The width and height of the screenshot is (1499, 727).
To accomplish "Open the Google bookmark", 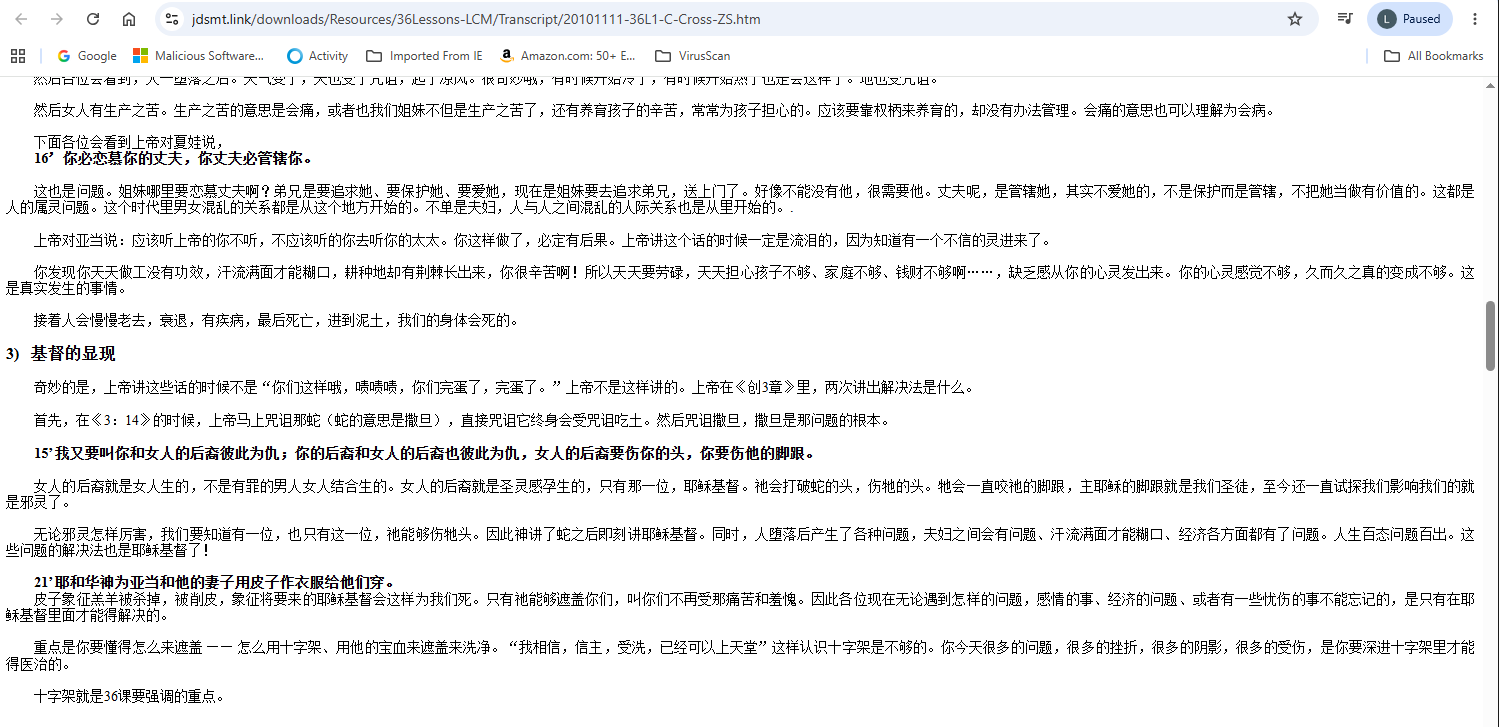I will 87,56.
